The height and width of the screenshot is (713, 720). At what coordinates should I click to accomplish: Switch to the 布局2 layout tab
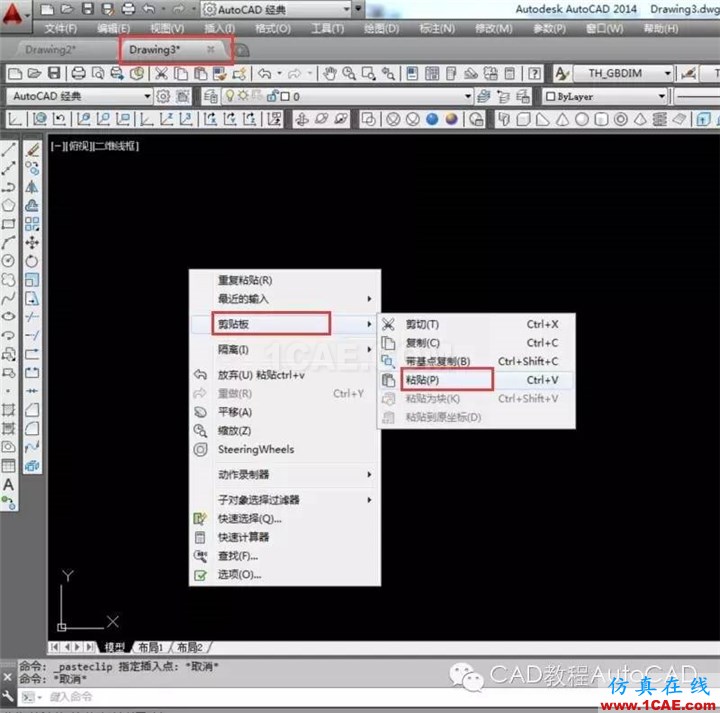tap(190, 648)
